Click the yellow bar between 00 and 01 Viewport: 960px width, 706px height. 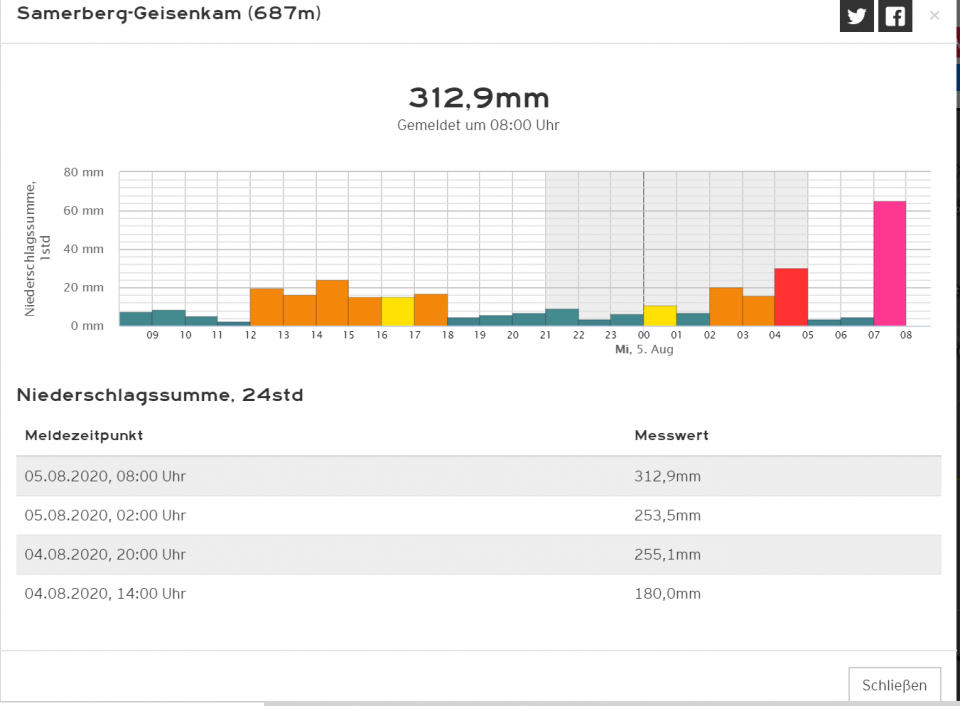pos(660,316)
